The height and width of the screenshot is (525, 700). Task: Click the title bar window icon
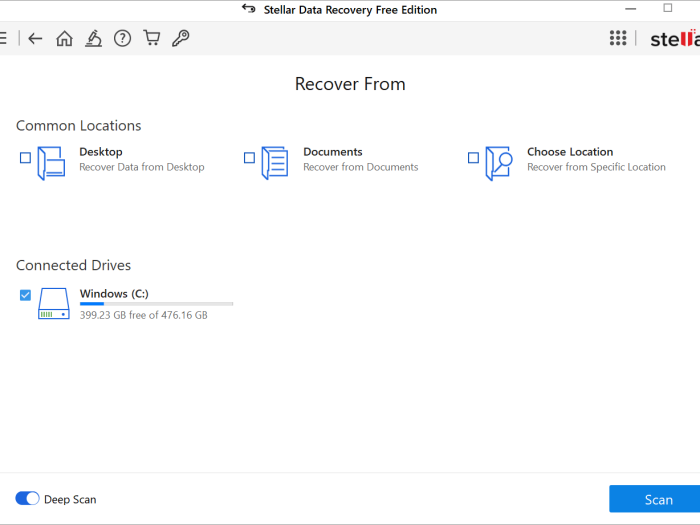(x=249, y=9)
